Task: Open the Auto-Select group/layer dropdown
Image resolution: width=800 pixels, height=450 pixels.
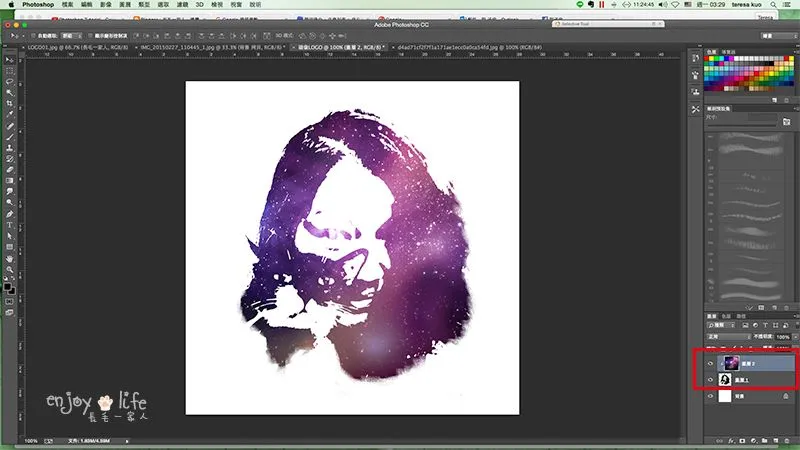Action: point(71,36)
